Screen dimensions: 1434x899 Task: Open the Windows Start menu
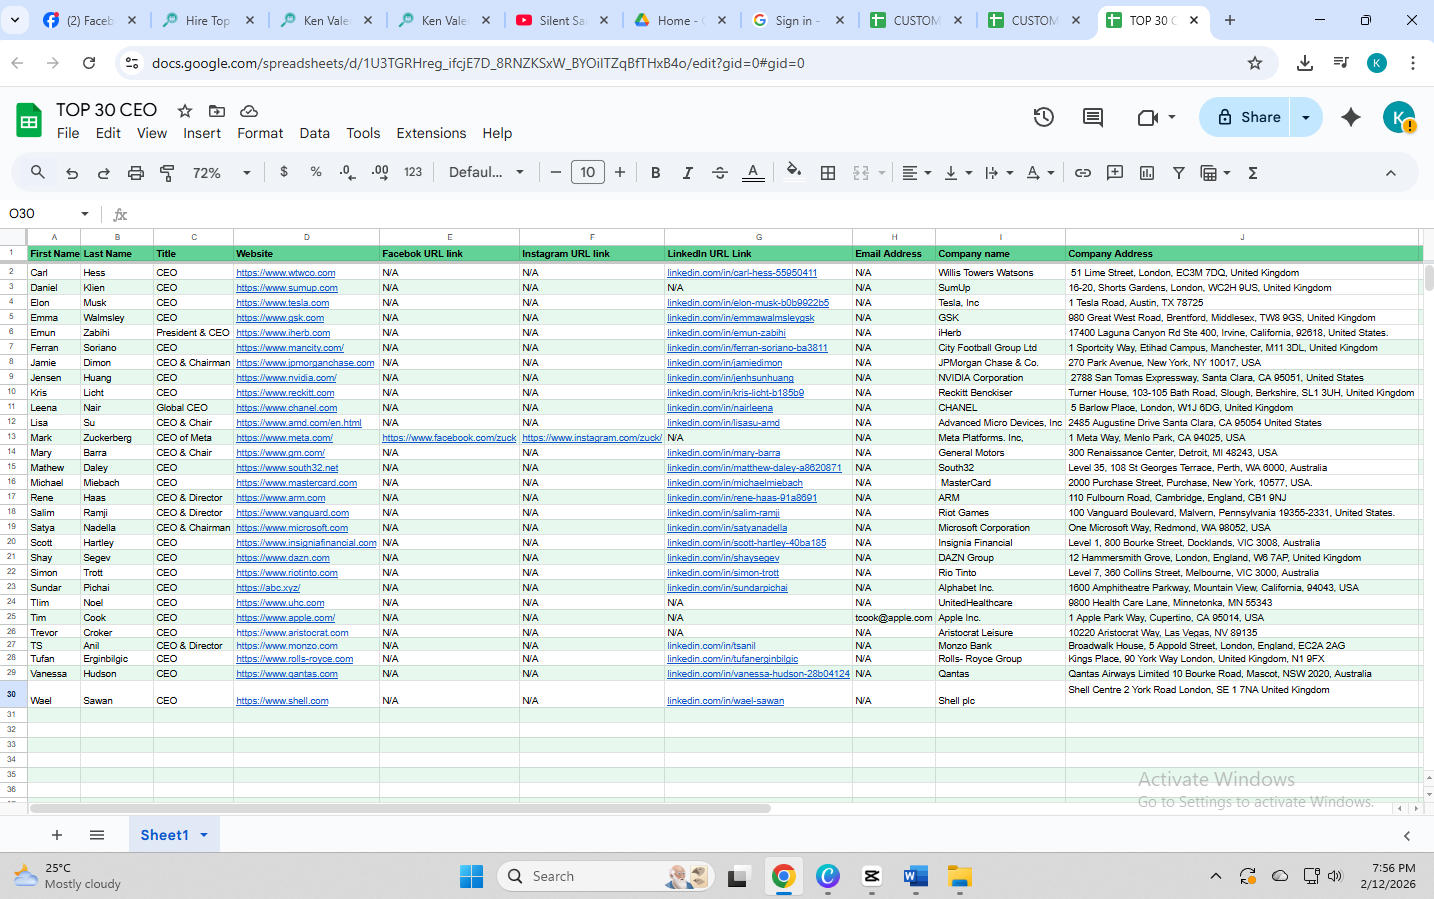tap(472, 876)
